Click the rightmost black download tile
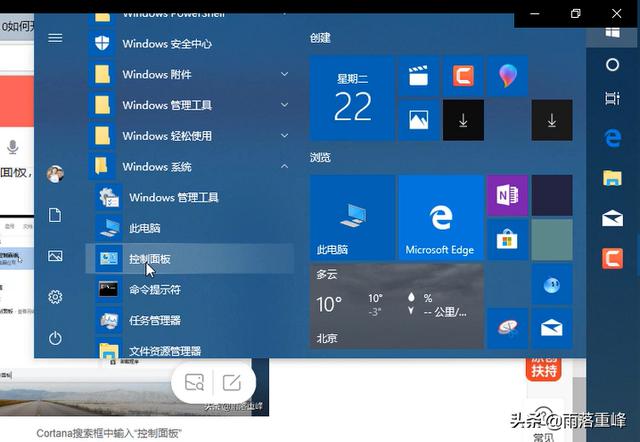Screen dimensions: 640x442 pos(552,120)
